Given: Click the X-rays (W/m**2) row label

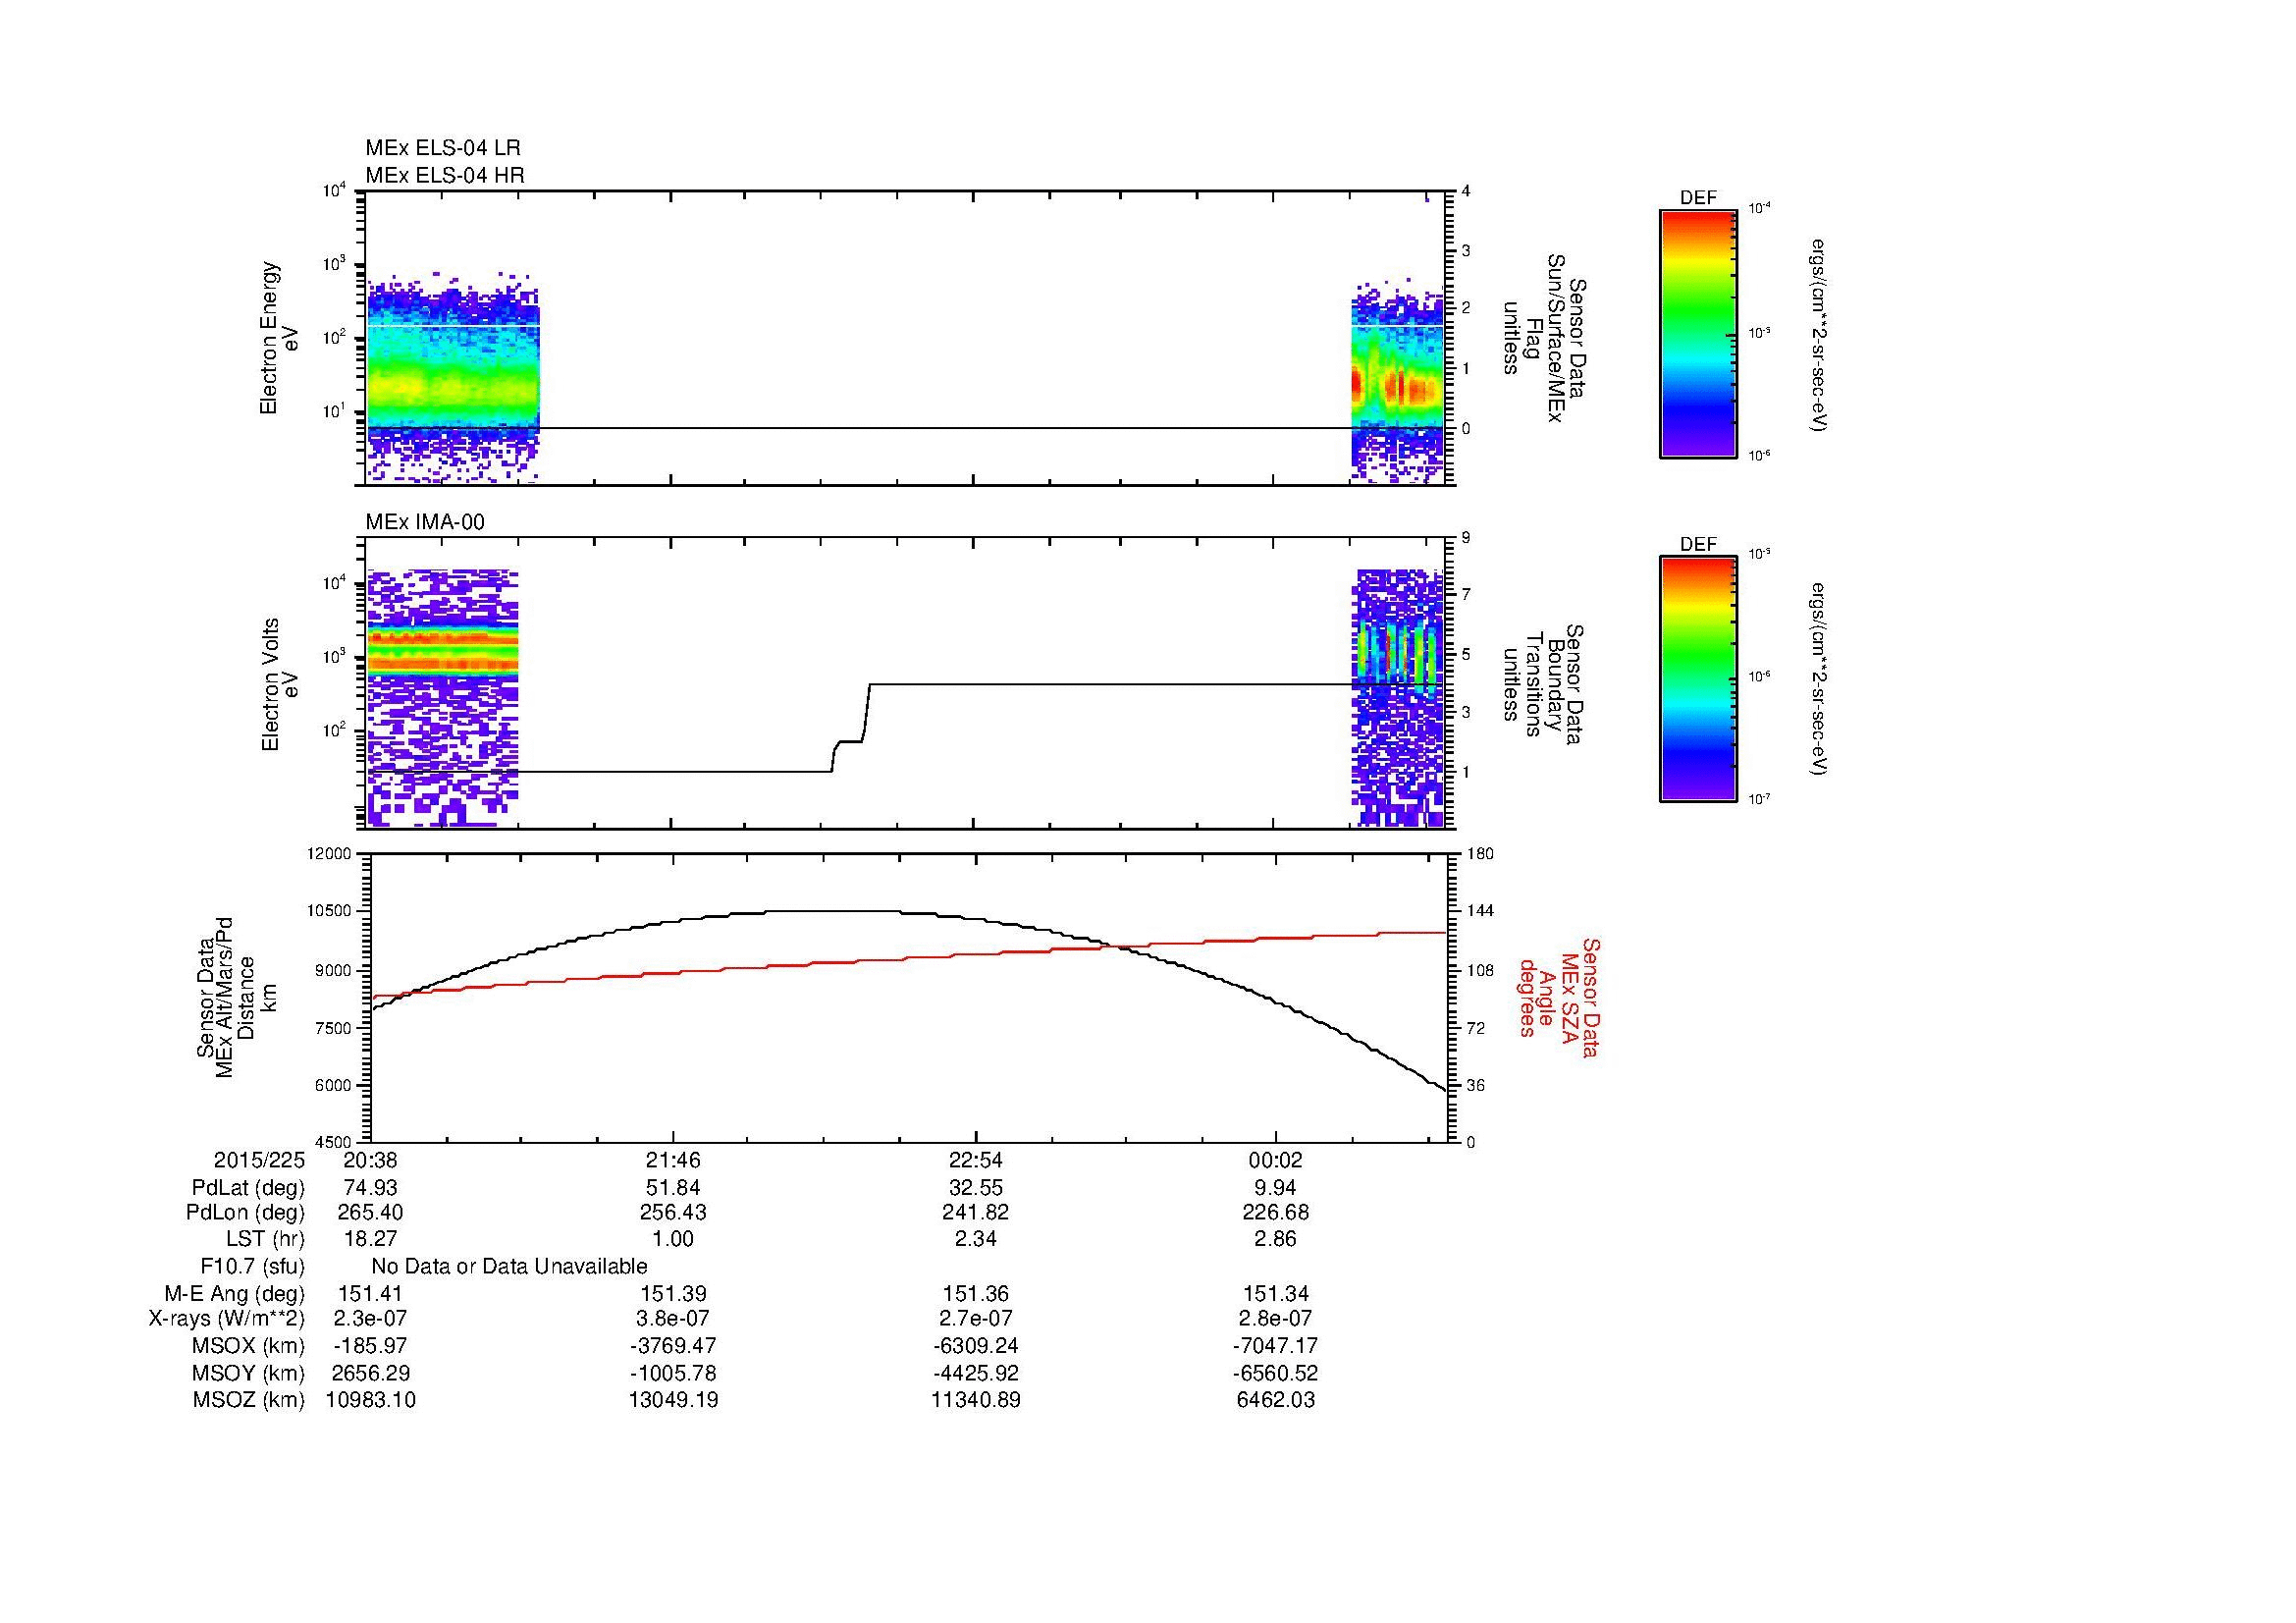Looking at the screenshot, I should 226,1319.
